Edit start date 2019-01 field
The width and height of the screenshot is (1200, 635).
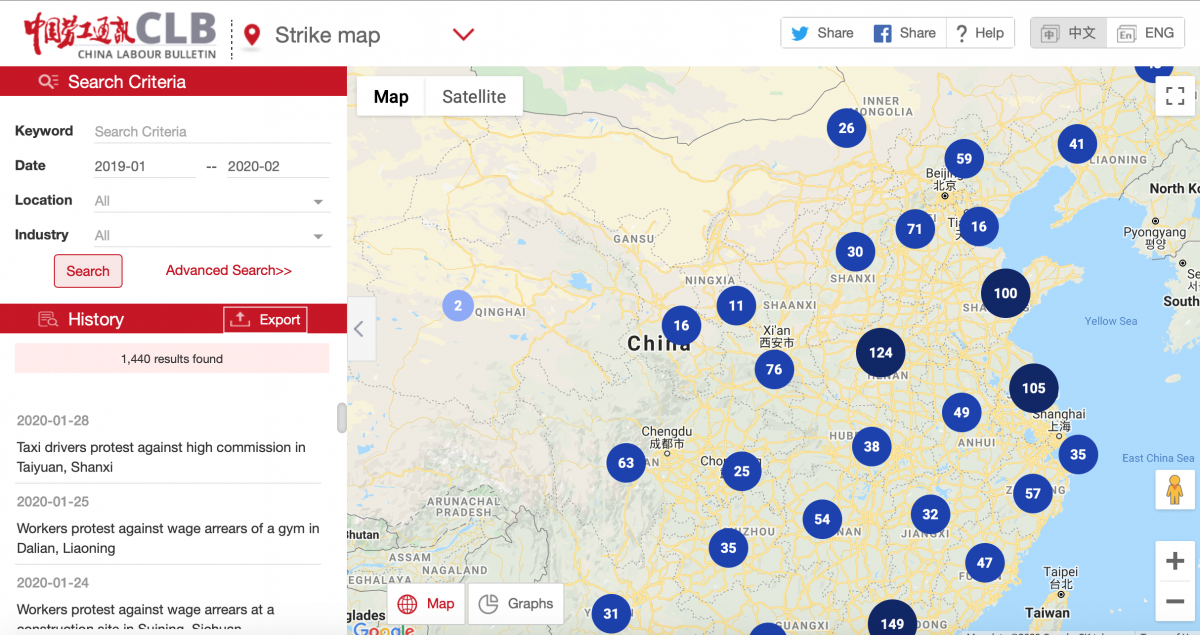[x=145, y=166]
